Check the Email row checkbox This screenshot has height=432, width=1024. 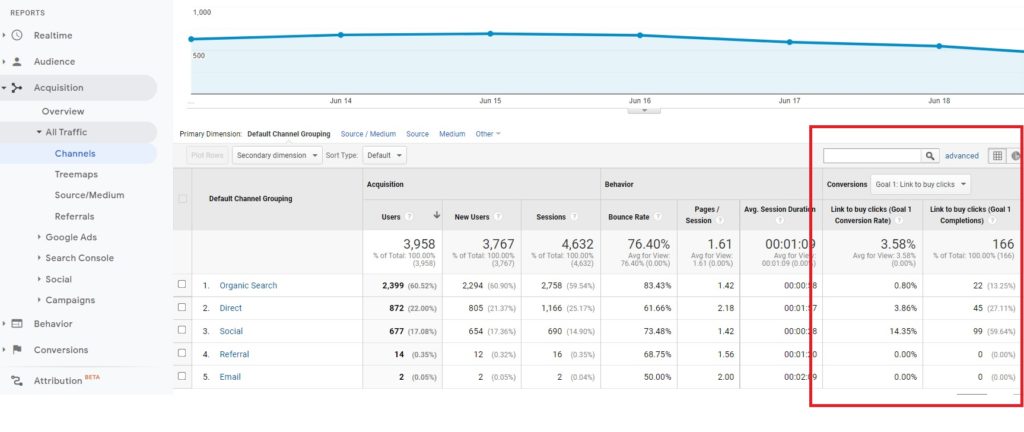point(182,377)
